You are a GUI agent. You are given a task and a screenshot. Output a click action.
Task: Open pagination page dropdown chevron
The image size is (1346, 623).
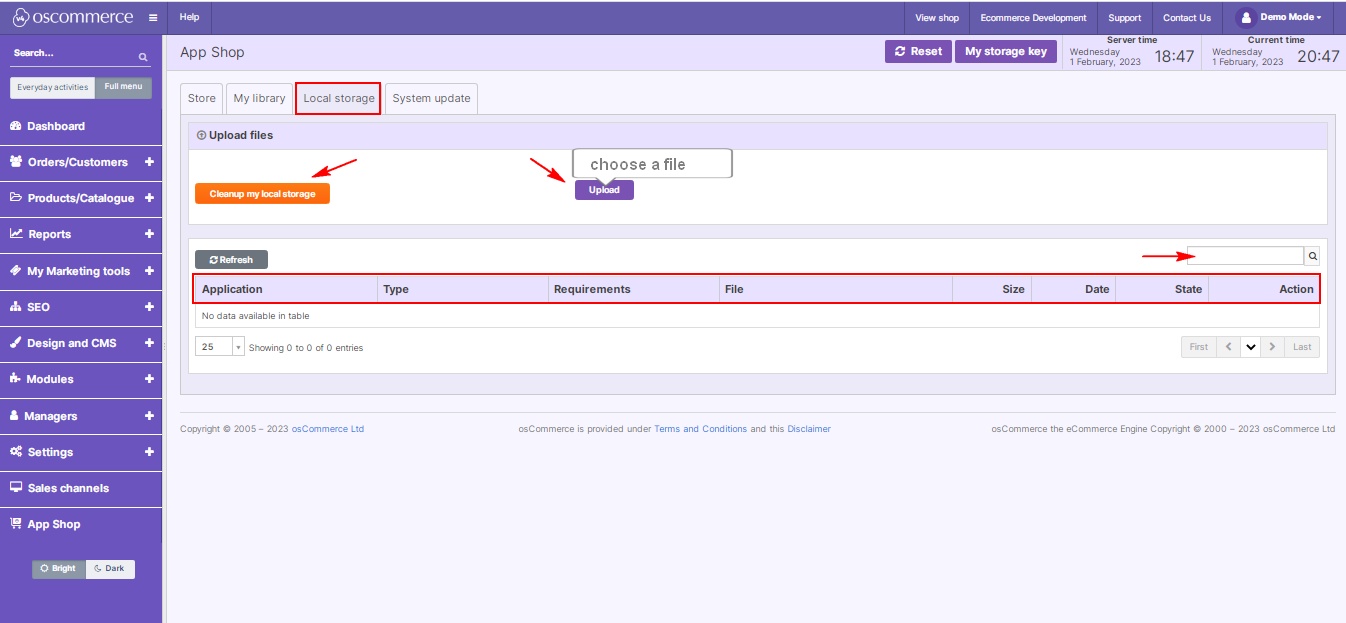click(x=1250, y=347)
